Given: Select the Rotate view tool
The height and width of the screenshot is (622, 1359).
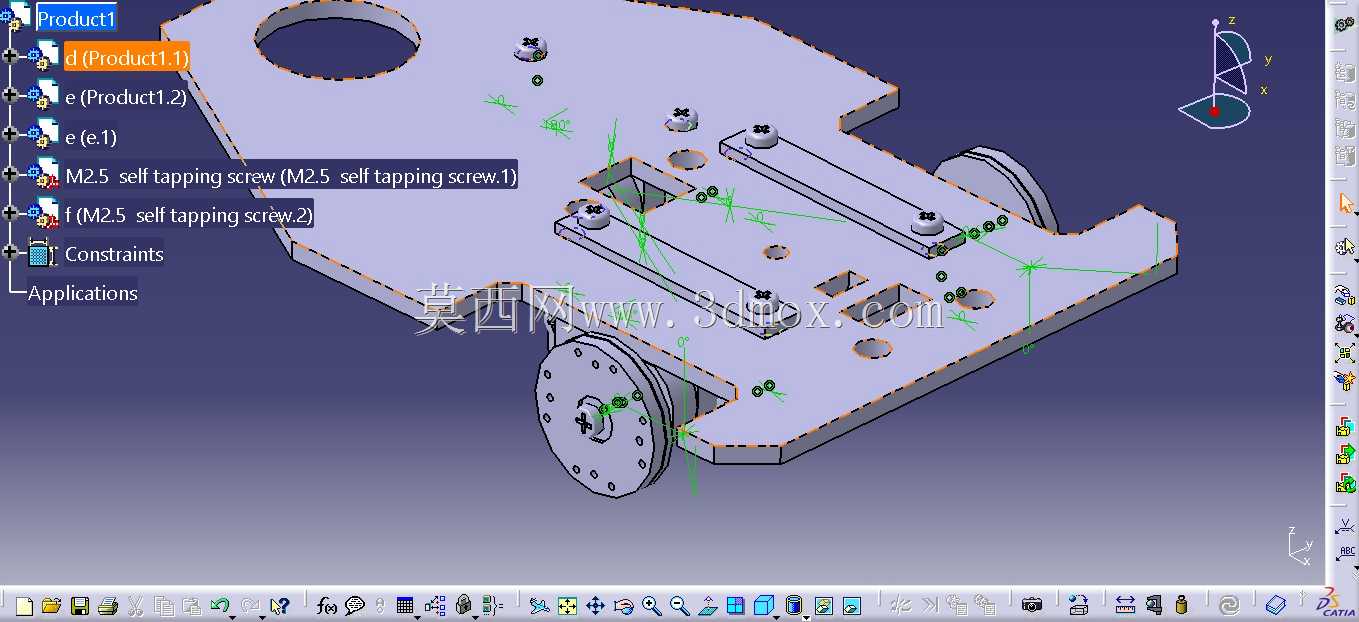Looking at the screenshot, I should click(x=624, y=605).
